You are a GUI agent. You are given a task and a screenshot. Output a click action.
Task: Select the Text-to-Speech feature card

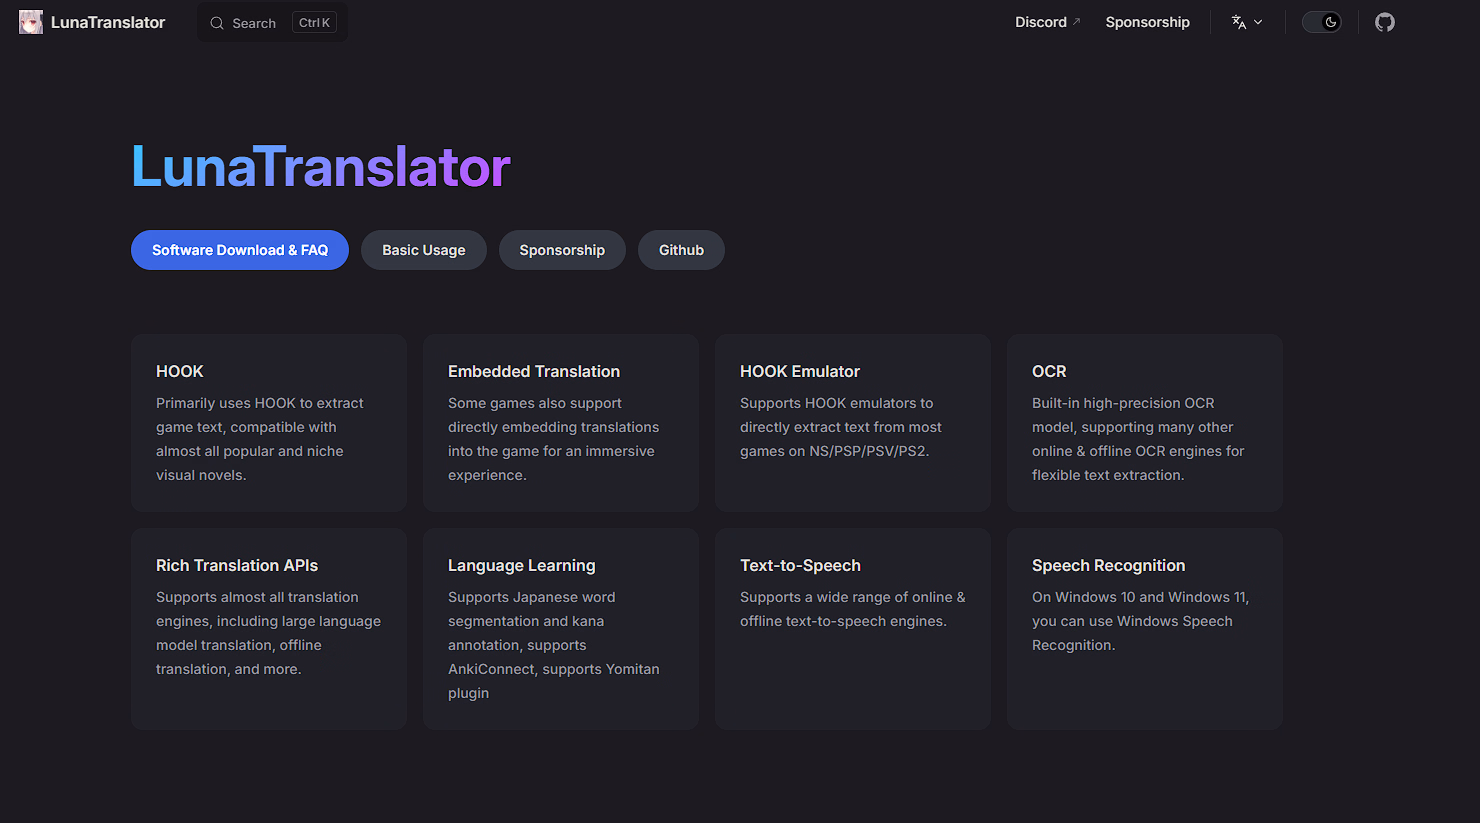[852, 628]
